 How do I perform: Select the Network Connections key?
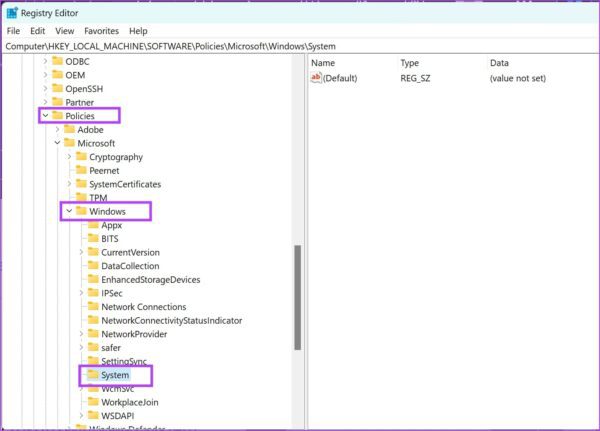pos(143,307)
